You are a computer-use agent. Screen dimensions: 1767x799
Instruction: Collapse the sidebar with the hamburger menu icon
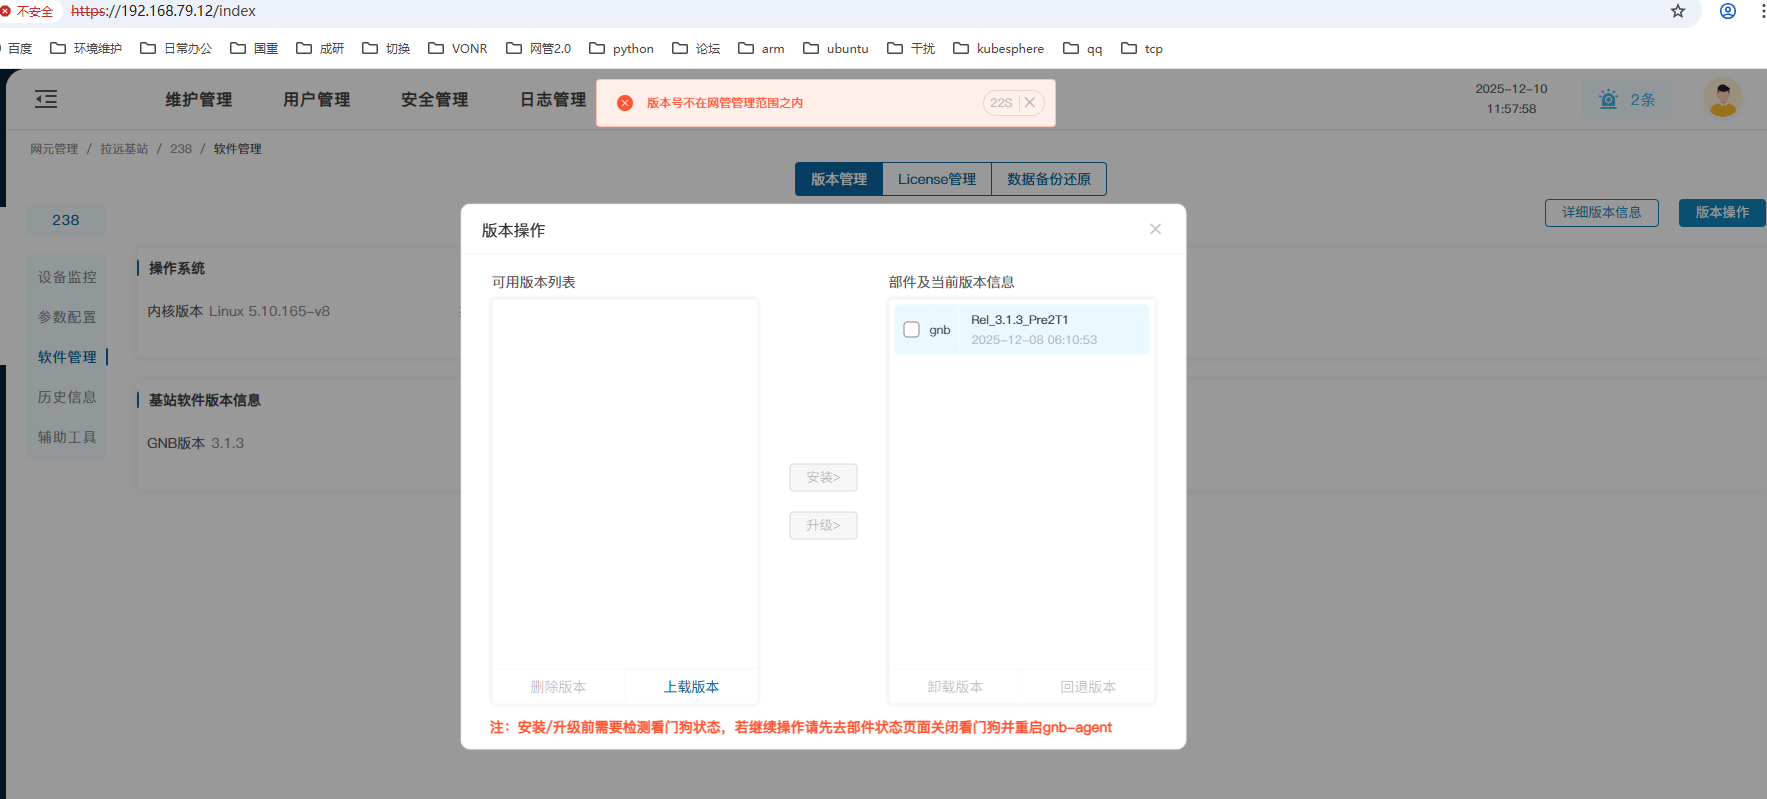coord(46,99)
